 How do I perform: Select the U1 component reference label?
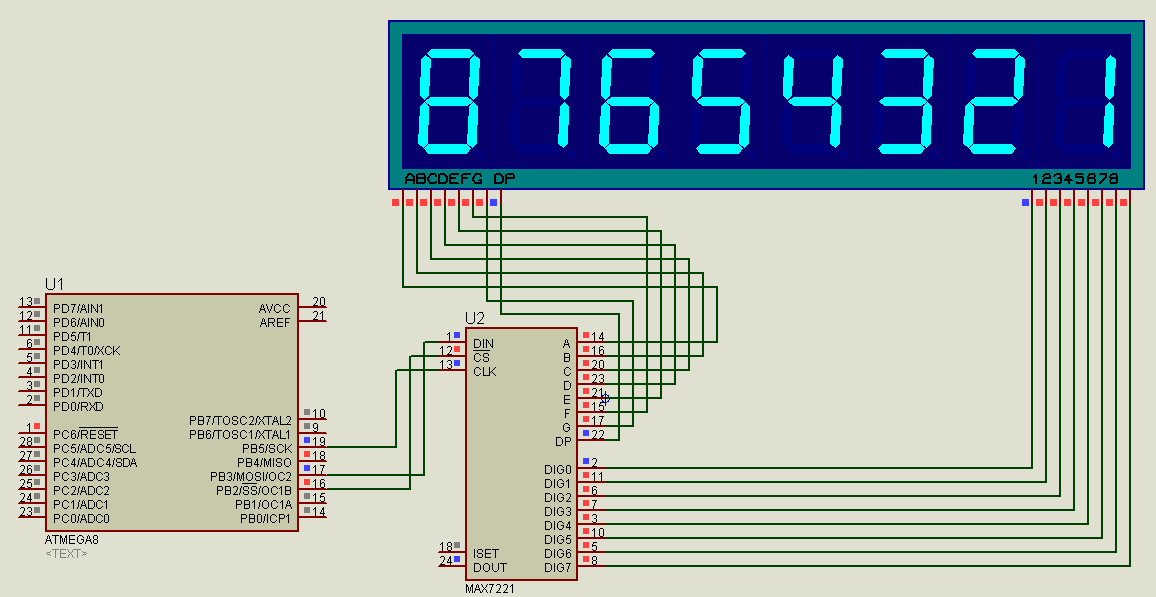click(55, 284)
